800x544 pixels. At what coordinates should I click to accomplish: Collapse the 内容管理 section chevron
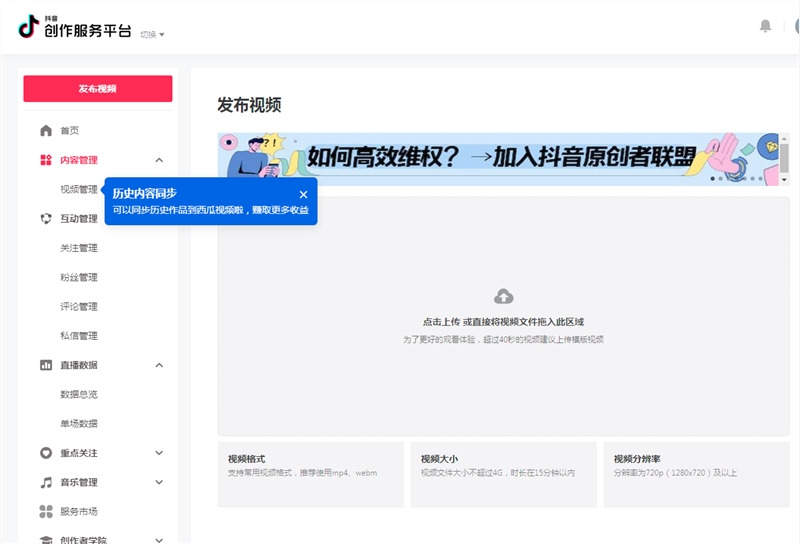pos(159,160)
